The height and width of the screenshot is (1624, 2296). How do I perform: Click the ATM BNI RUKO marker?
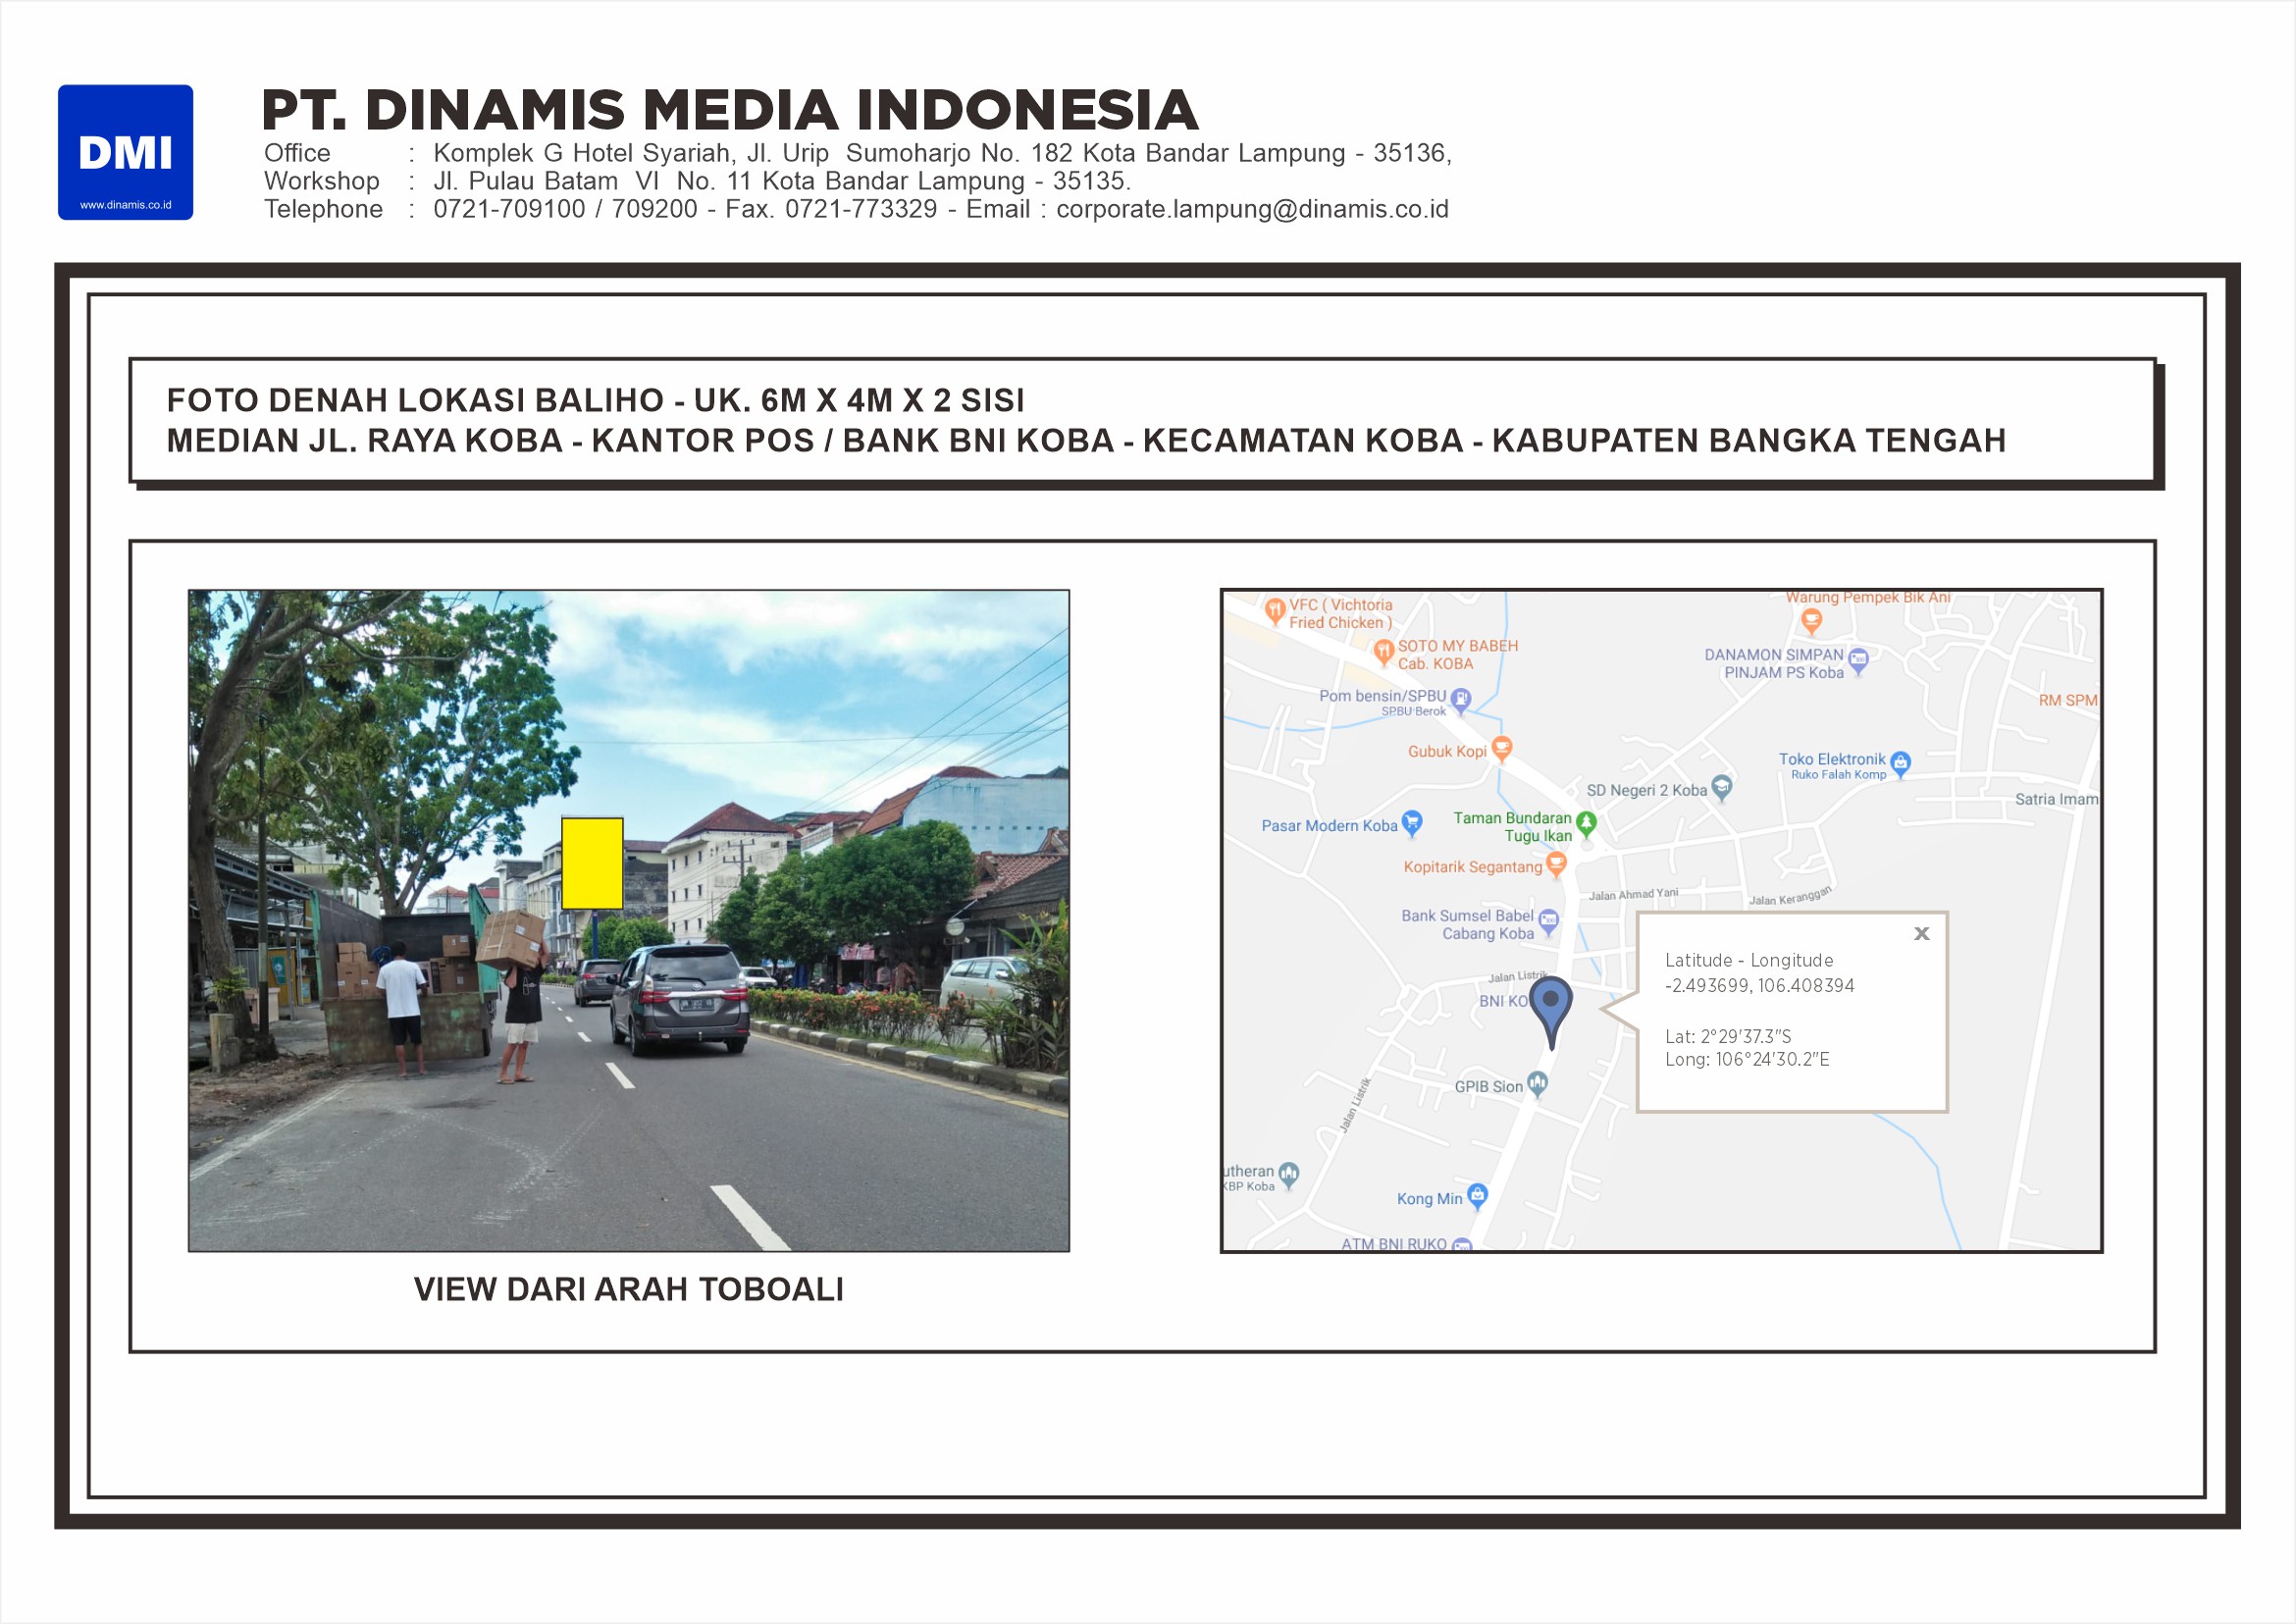pyautogui.click(x=1461, y=1245)
